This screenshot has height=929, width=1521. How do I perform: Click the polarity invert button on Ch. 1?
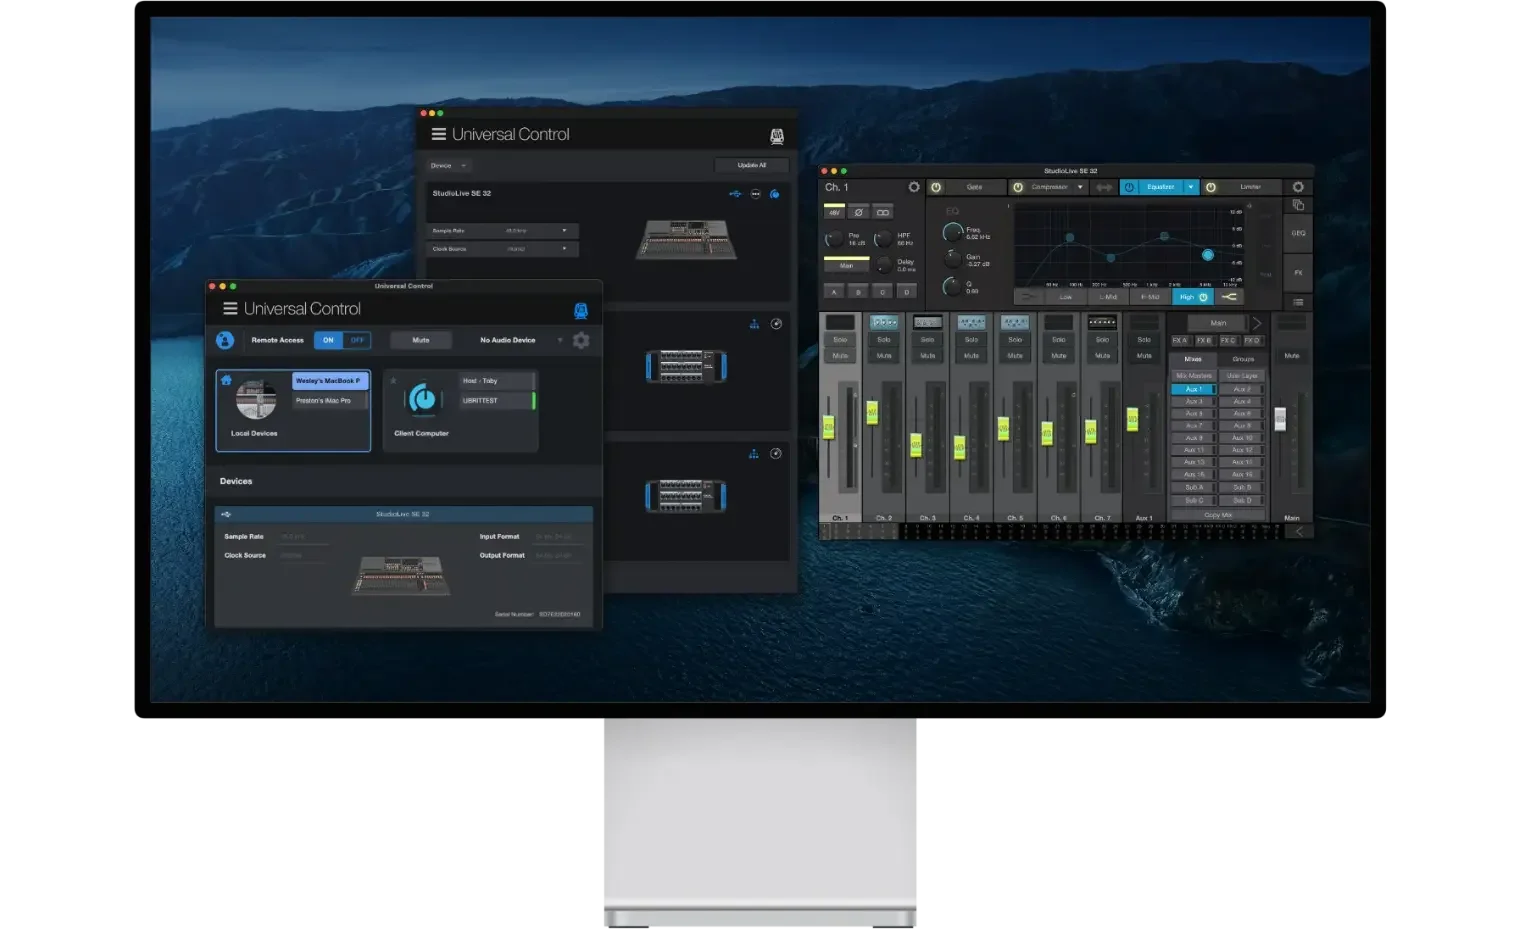click(858, 212)
